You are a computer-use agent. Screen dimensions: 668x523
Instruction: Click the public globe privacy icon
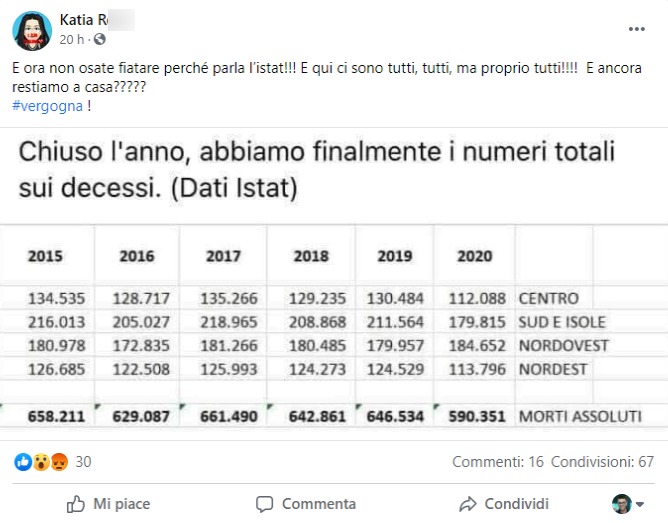coord(100,39)
